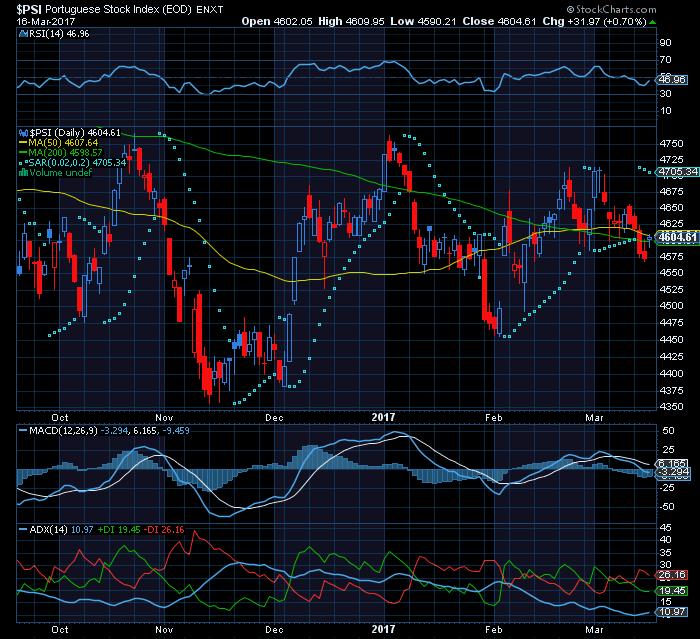Click the green MA(200) legend swatch
Image resolution: width=700 pixels, height=639 pixels.
23,153
